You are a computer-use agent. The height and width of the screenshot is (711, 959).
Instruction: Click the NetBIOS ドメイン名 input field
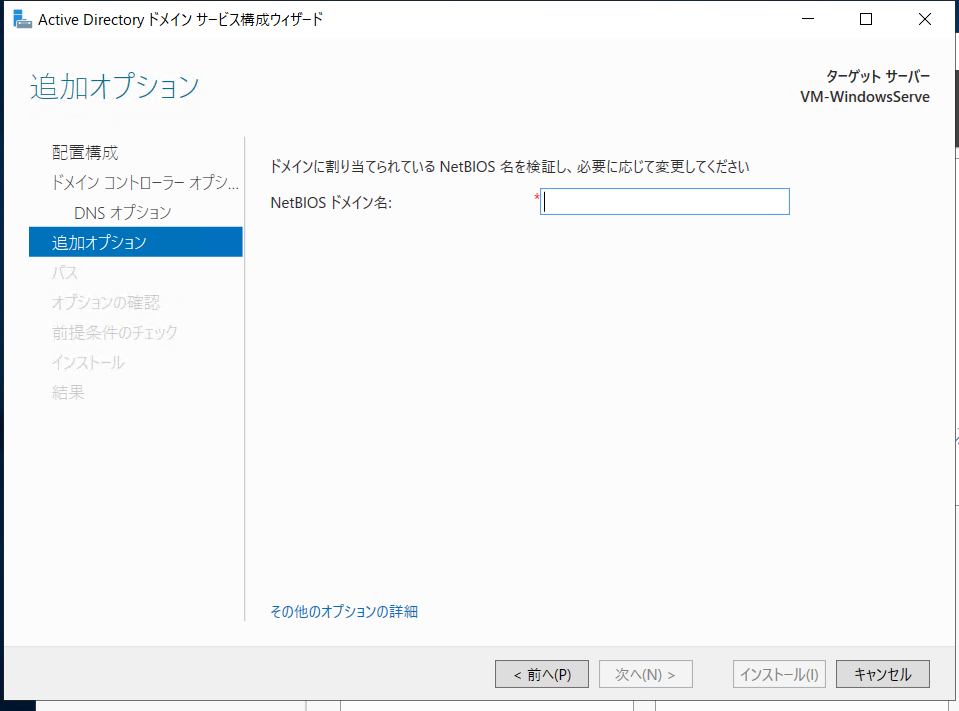(664, 201)
